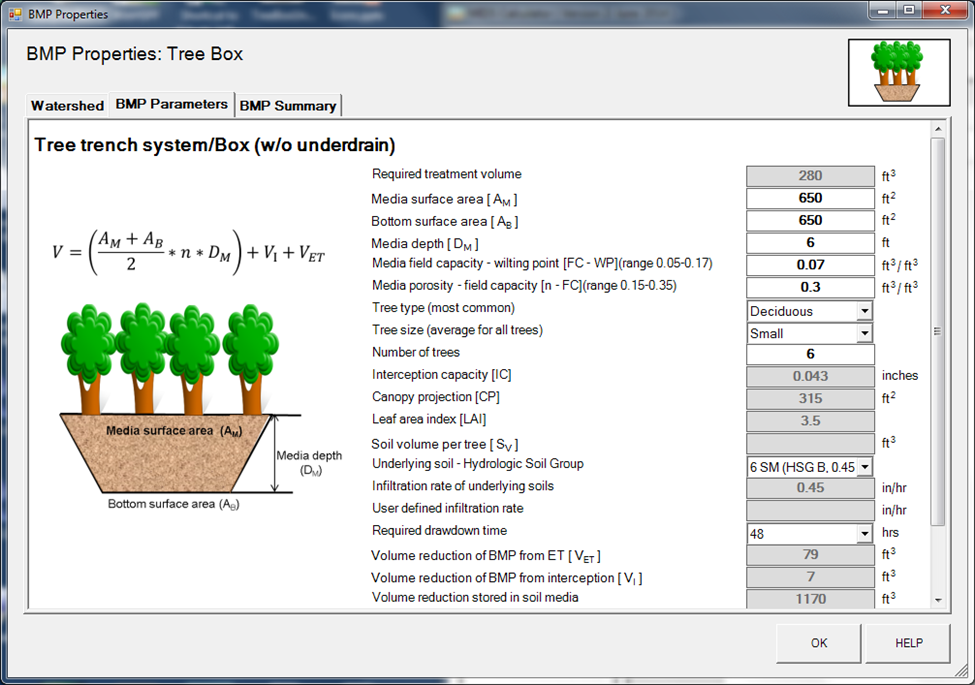This screenshot has width=975, height=685.
Task: Click the Tree Box thumbnail image
Action: coord(898,73)
